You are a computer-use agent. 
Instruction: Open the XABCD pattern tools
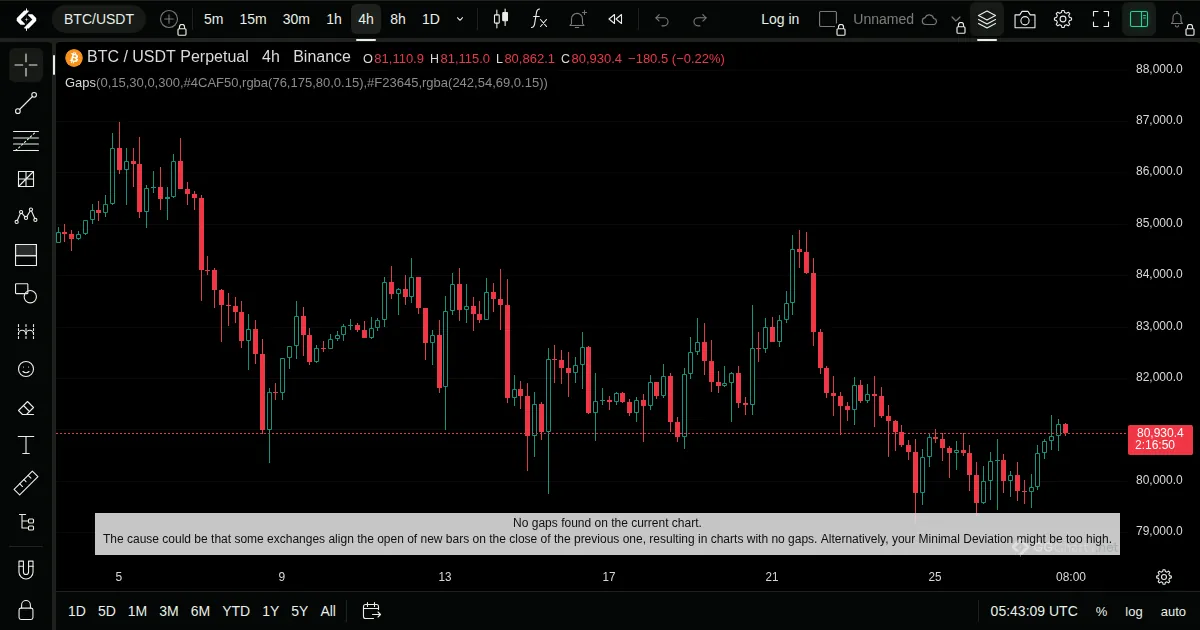(26, 217)
